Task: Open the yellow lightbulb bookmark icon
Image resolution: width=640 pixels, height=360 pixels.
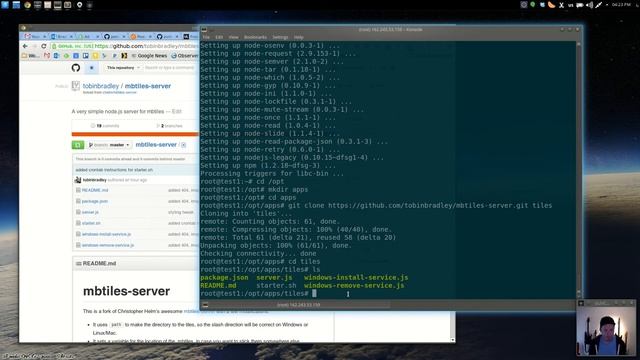Action: coord(96,56)
